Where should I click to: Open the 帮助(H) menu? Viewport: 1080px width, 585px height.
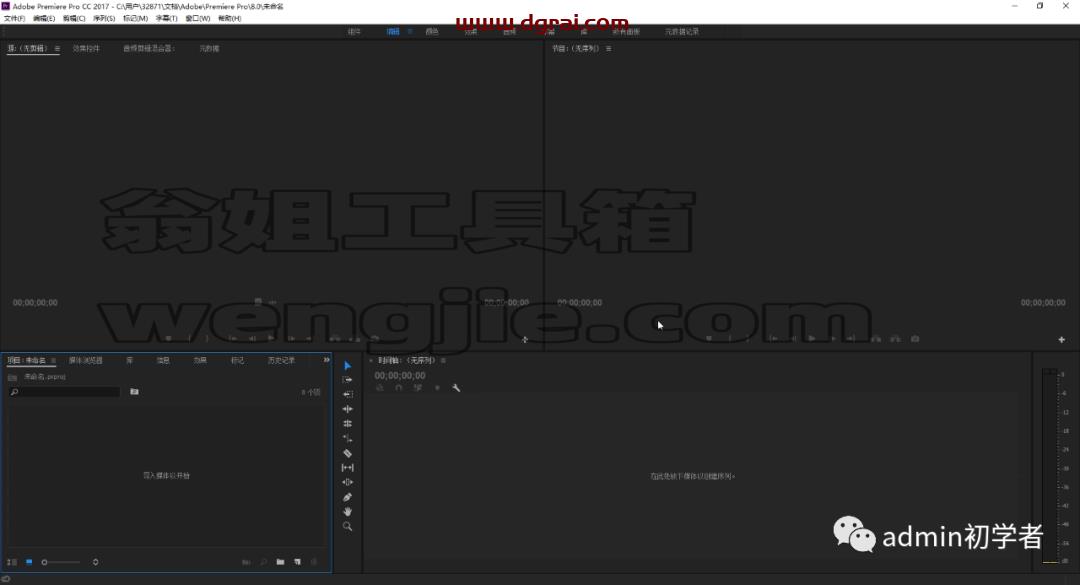pyautogui.click(x=229, y=19)
